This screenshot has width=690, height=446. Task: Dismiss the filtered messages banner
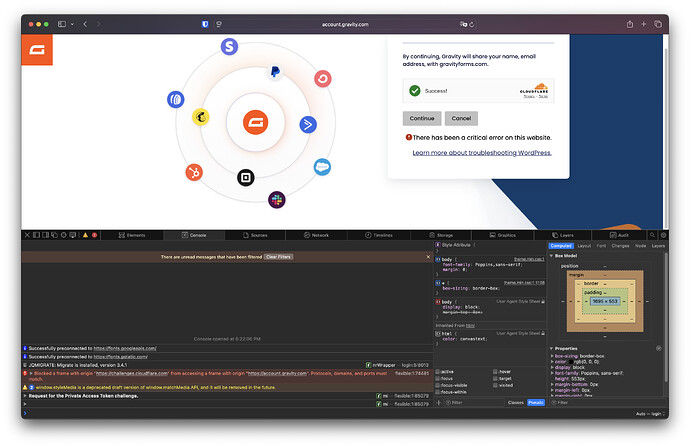[428, 257]
